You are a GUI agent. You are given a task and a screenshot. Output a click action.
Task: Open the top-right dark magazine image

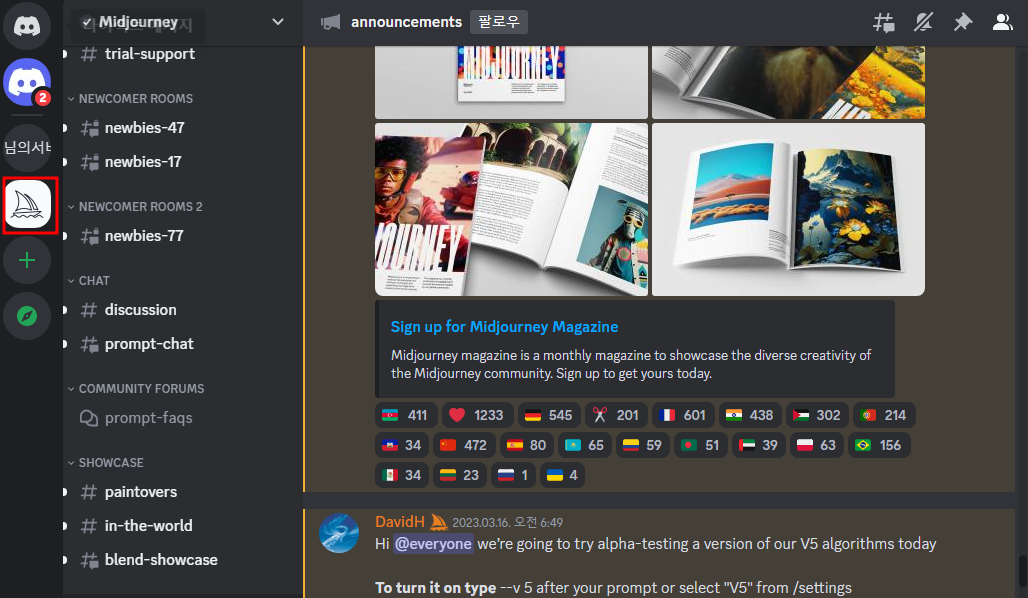(788, 82)
